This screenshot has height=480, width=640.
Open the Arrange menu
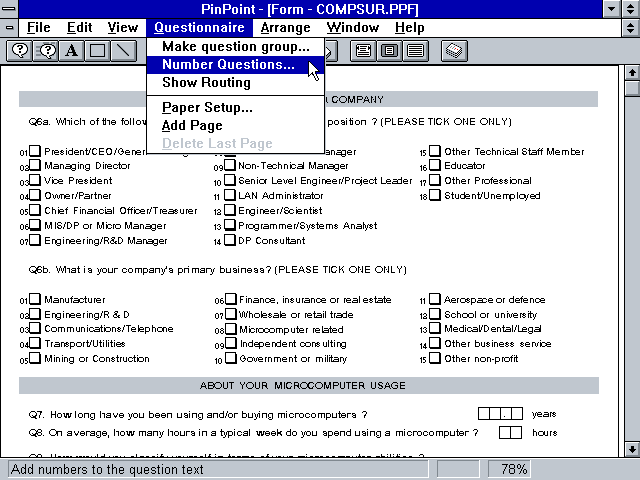click(285, 28)
